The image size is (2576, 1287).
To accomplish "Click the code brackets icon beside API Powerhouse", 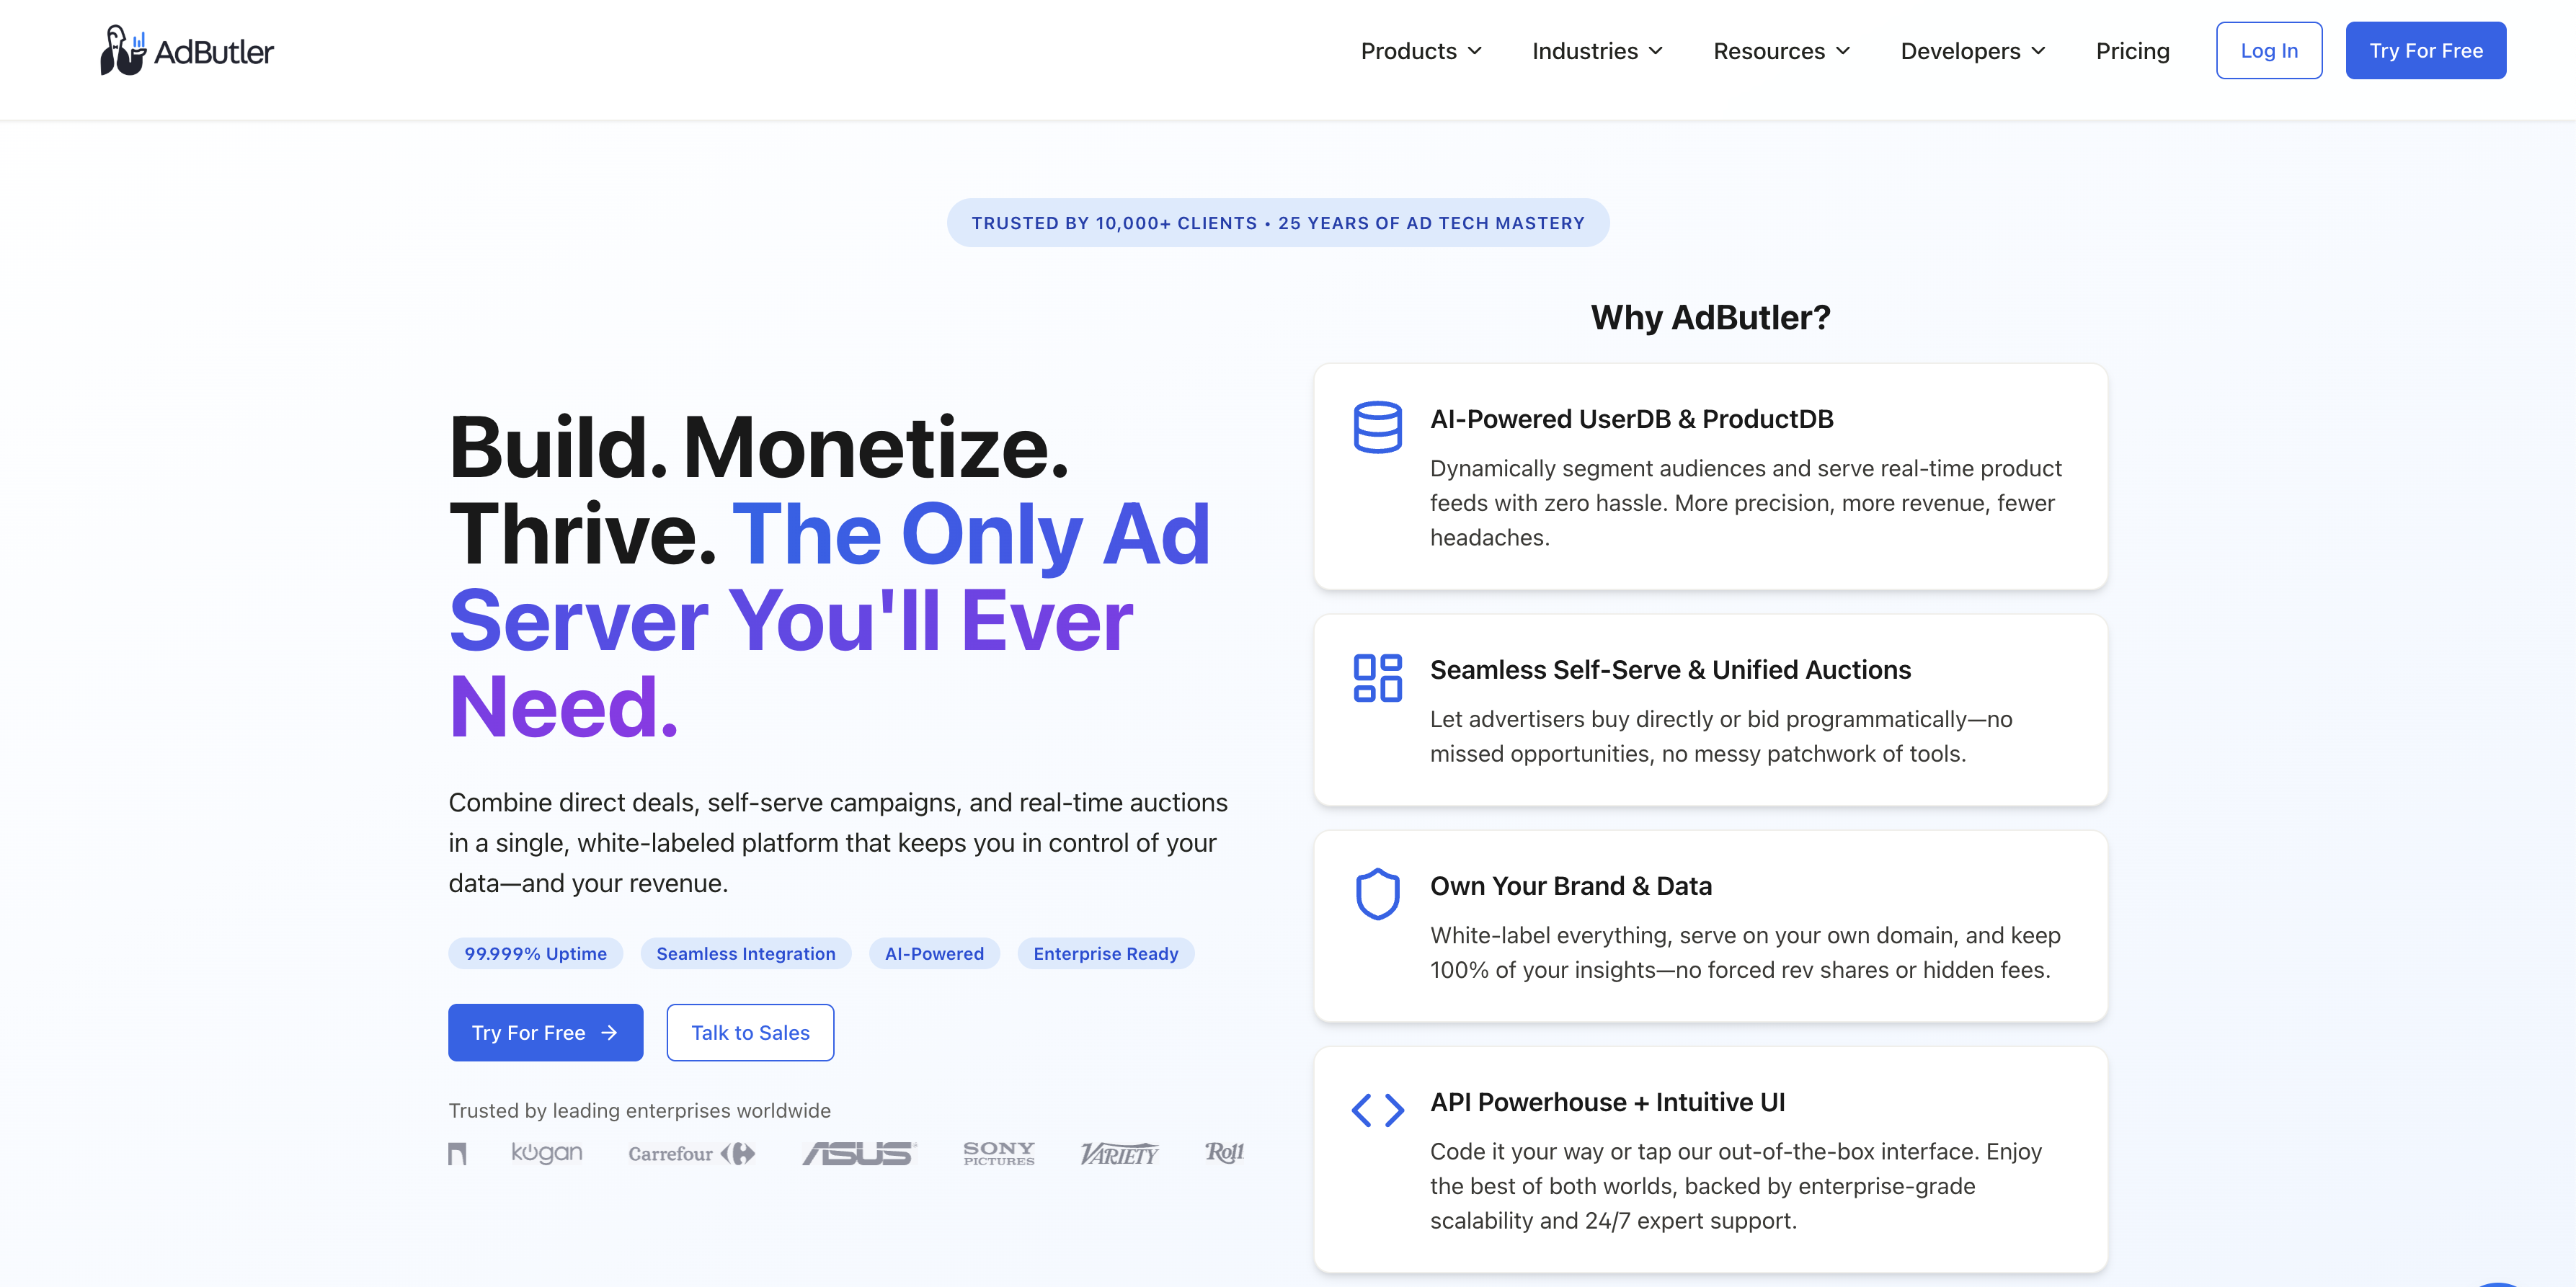I will (1377, 1110).
